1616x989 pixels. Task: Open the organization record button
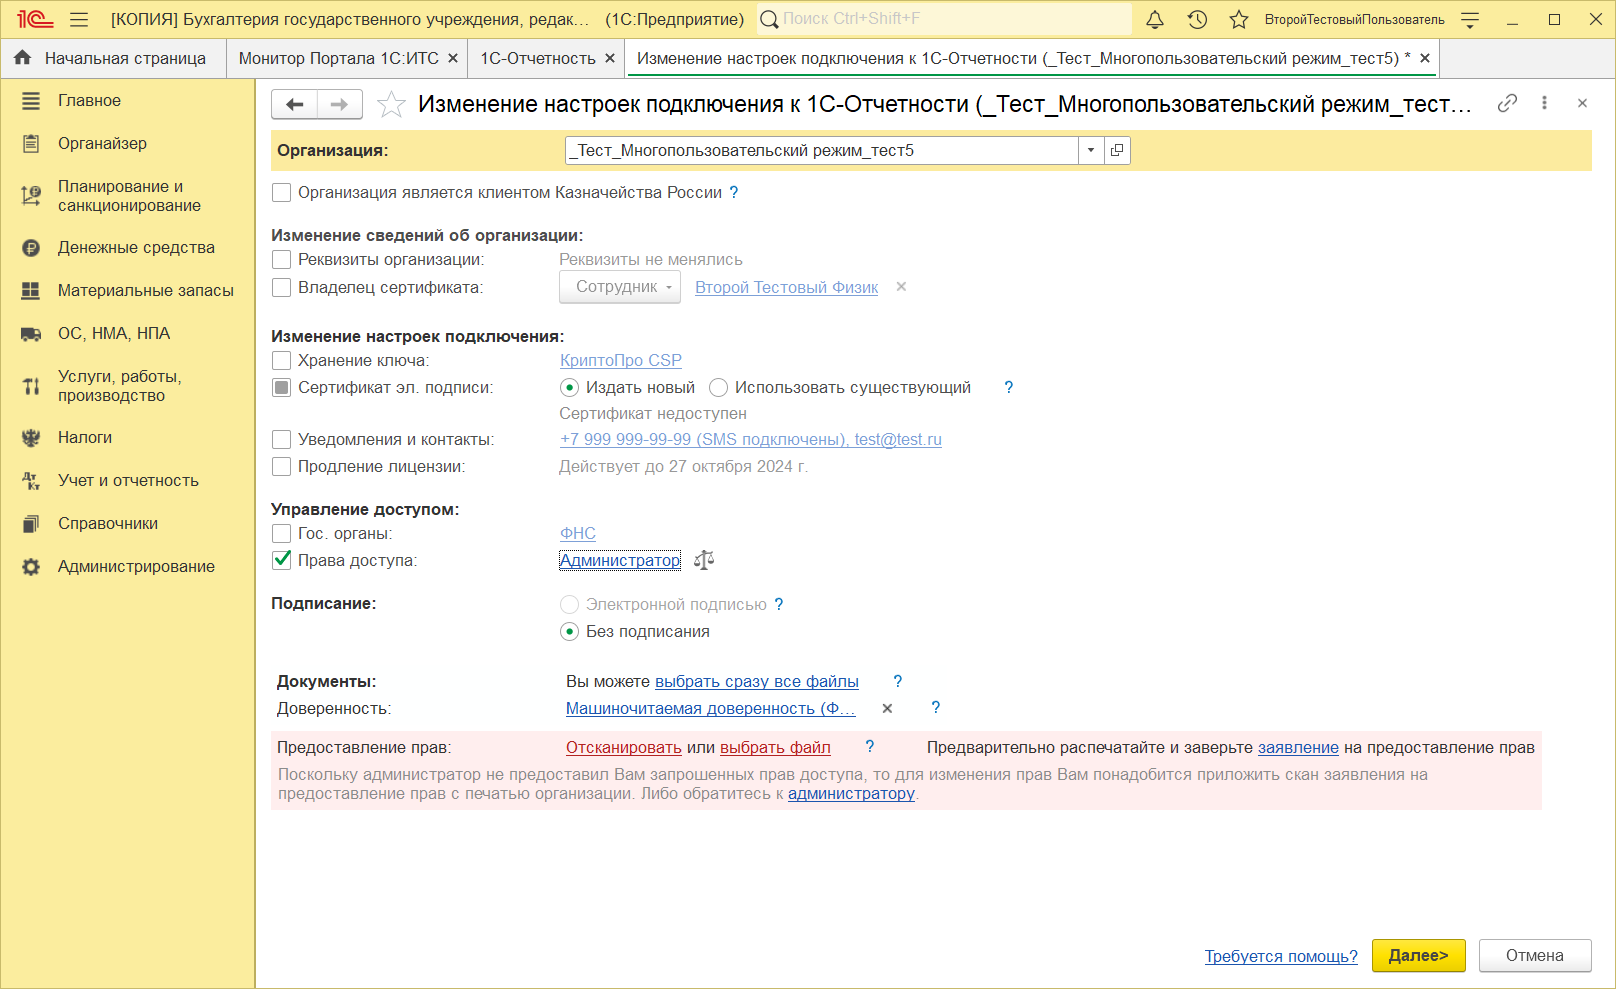1117,150
